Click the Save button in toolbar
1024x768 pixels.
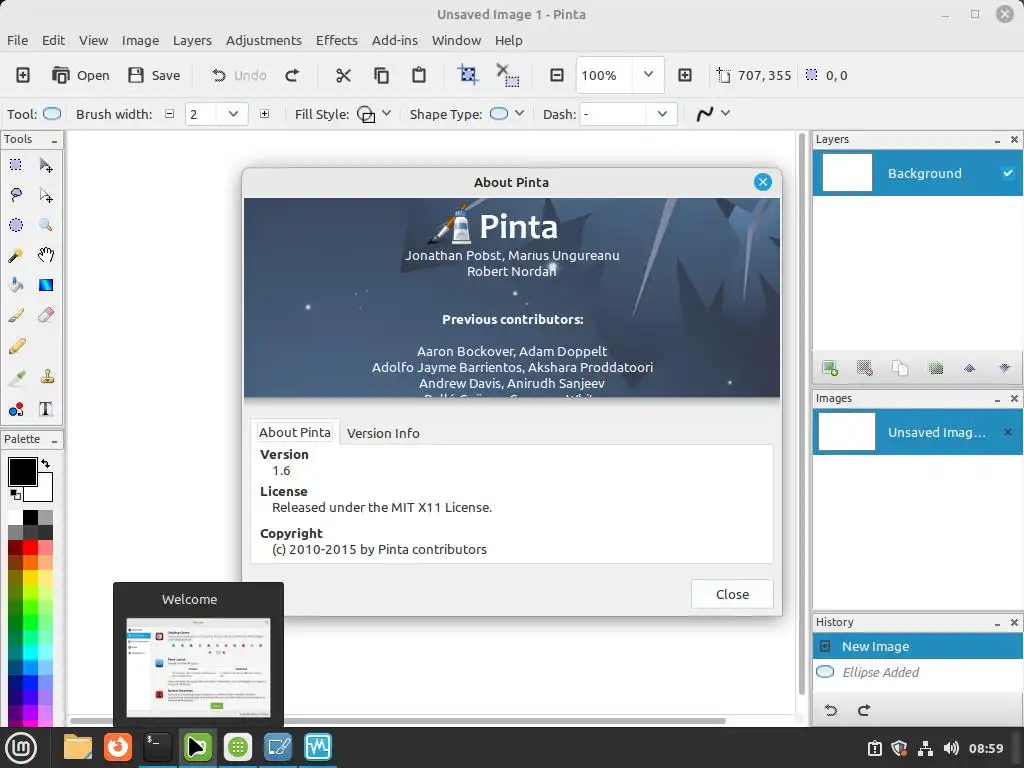click(154, 75)
